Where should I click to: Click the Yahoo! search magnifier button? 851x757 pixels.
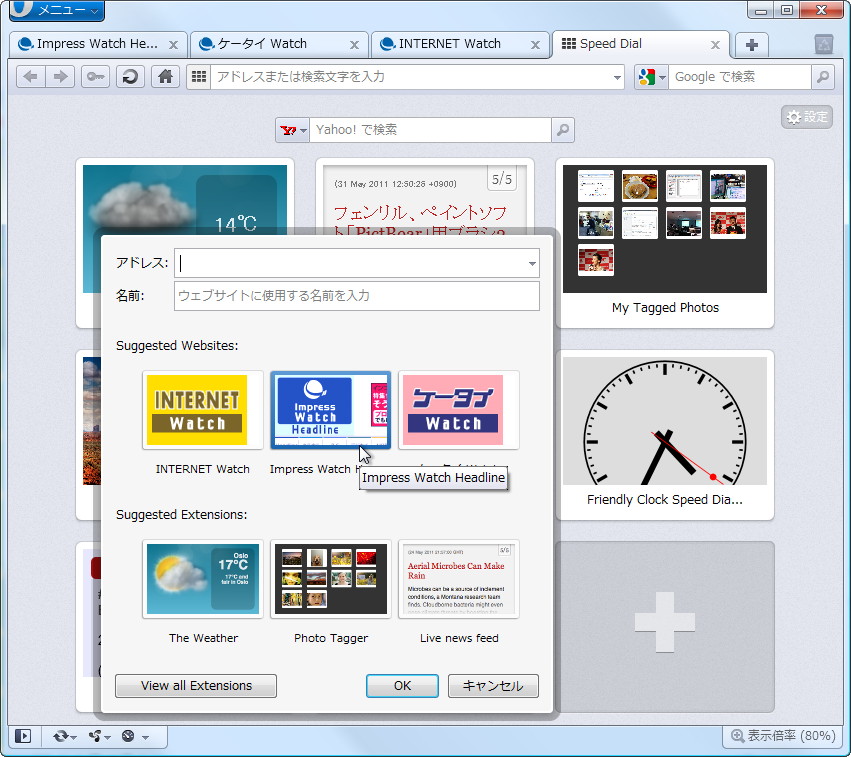(x=563, y=130)
